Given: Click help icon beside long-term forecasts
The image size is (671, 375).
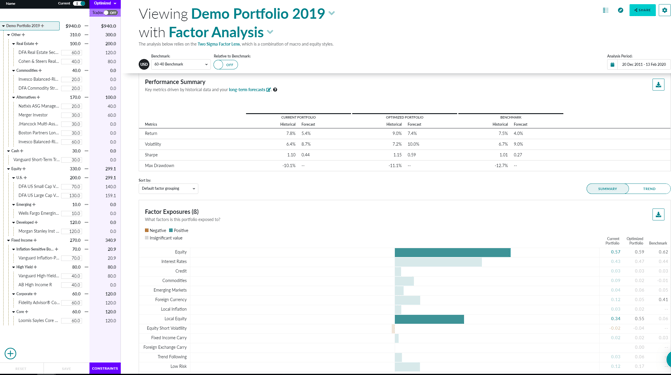Looking at the screenshot, I should click(x=275, y=90).
